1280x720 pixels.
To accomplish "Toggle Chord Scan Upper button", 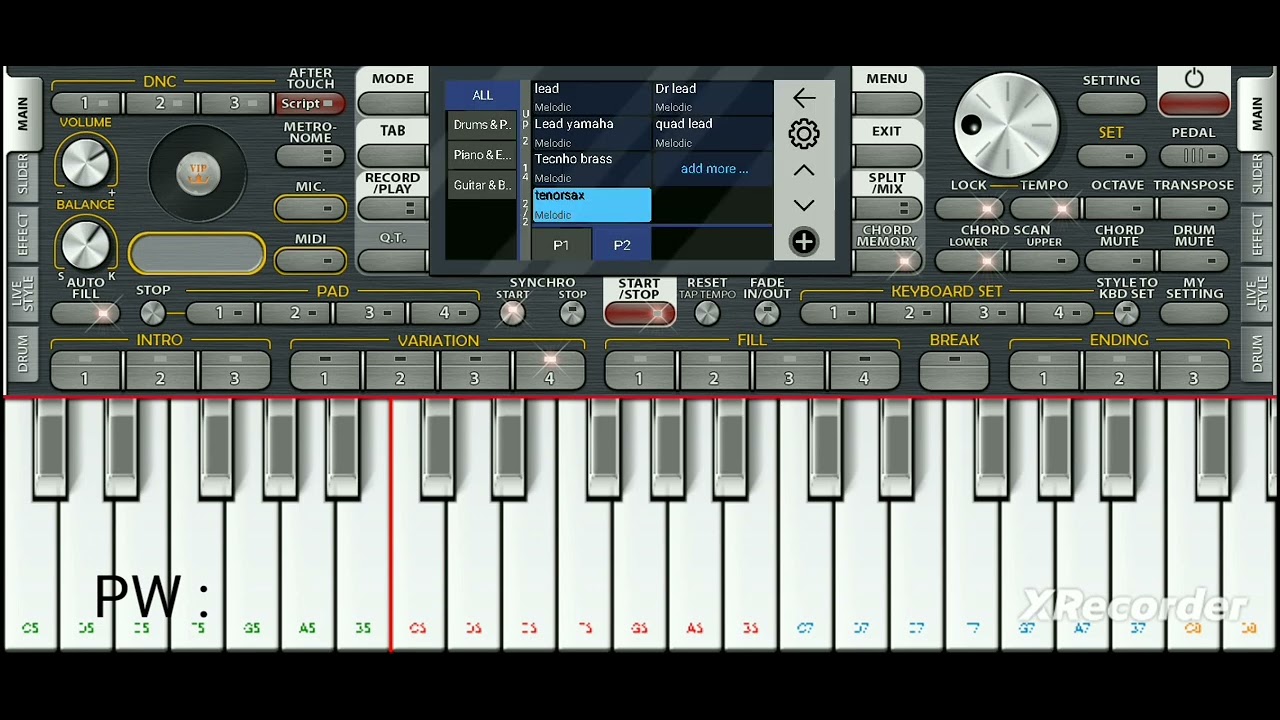I will [x=1044, y=261].
